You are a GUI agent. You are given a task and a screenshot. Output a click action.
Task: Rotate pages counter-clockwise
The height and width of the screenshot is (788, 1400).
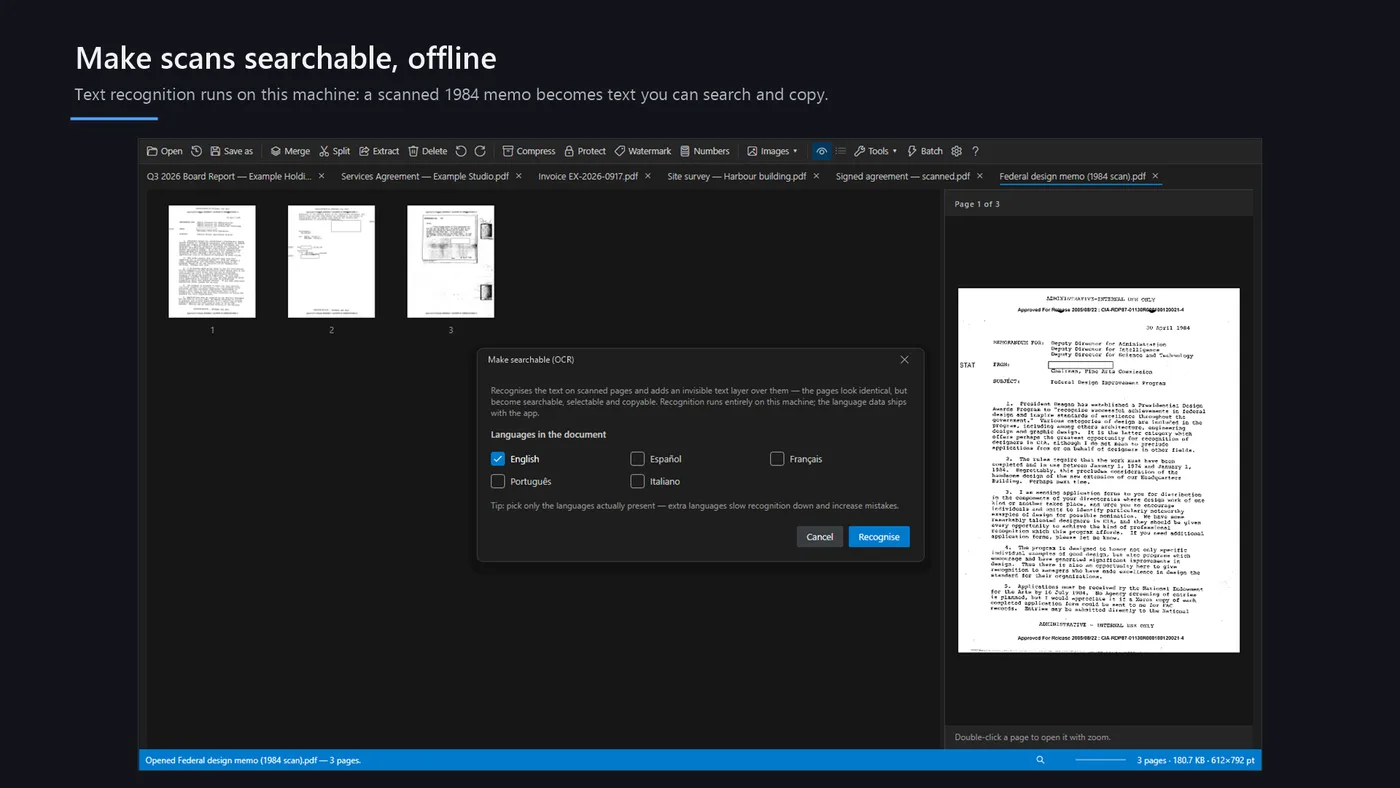(461, 151)
